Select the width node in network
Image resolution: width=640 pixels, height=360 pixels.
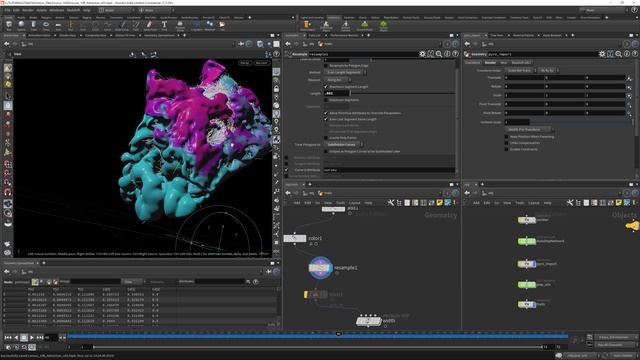pyautogui.click(x=368, y=321)
